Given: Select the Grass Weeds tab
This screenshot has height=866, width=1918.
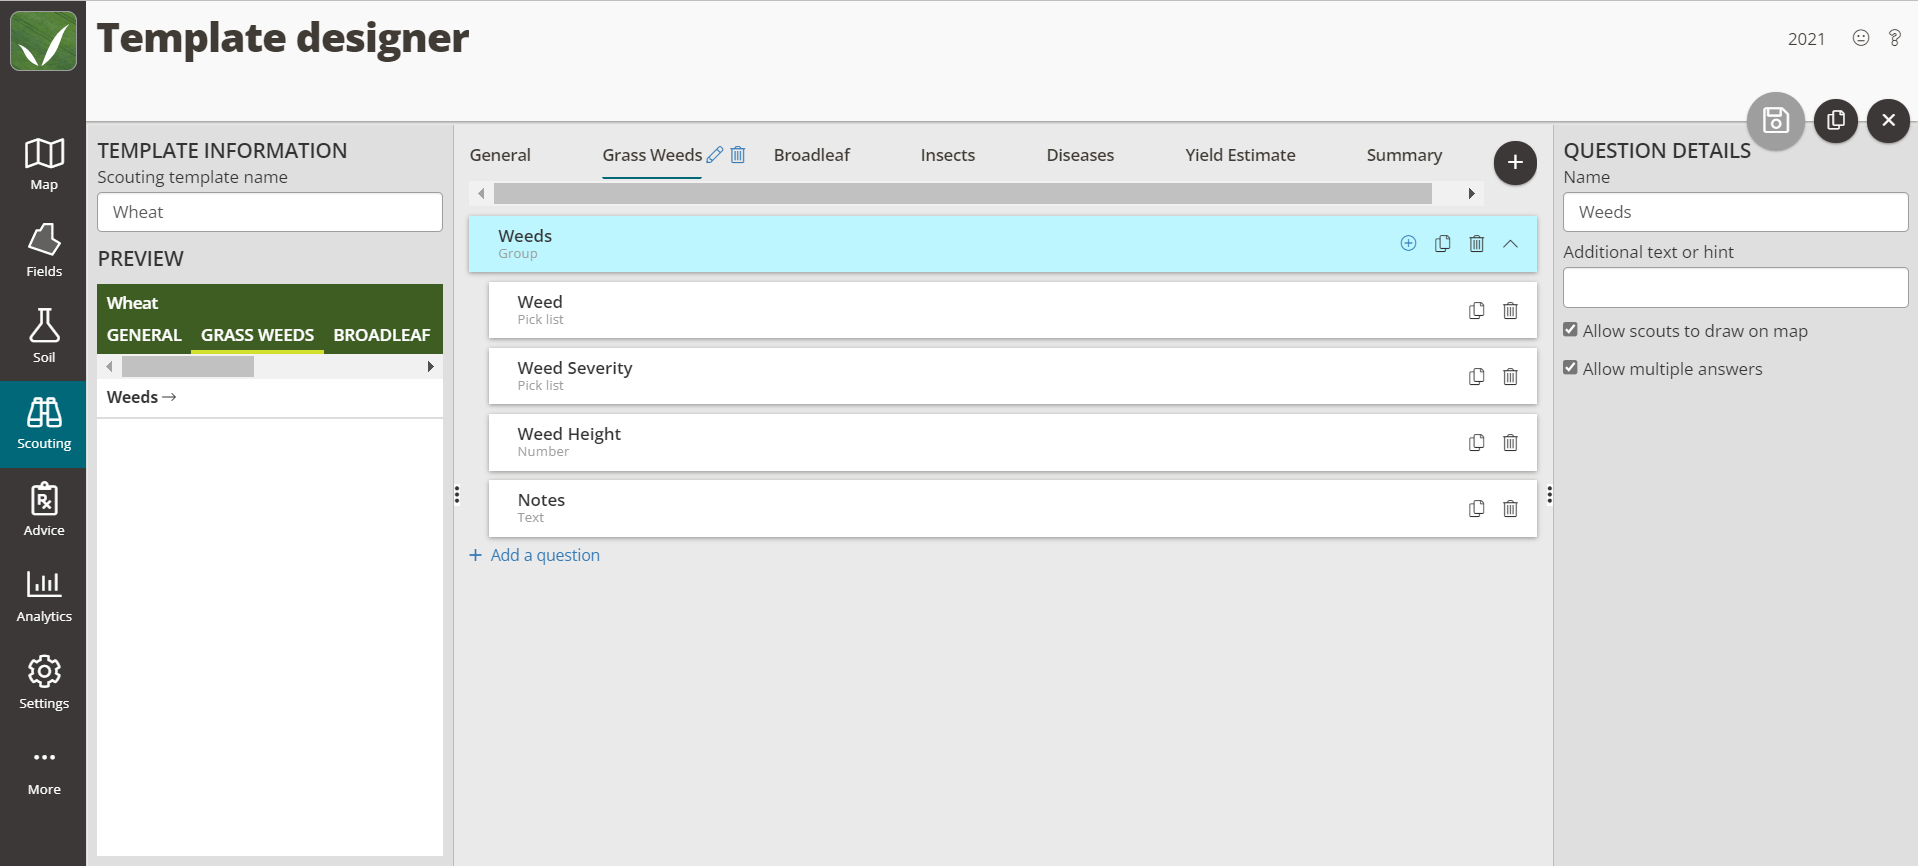Looking at the screenshot, I should coord(652,155).
